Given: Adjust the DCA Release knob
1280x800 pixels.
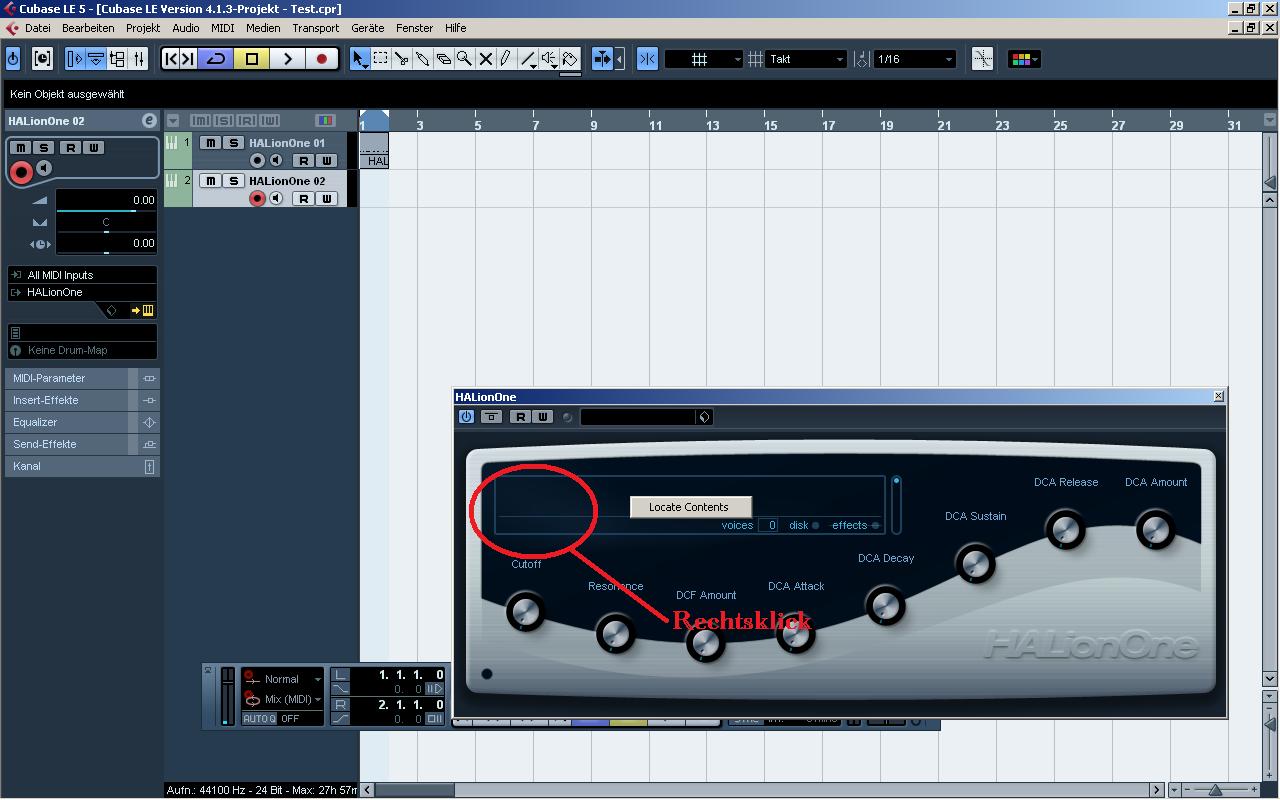Looking at the screenshot, I should (1066, 529).
